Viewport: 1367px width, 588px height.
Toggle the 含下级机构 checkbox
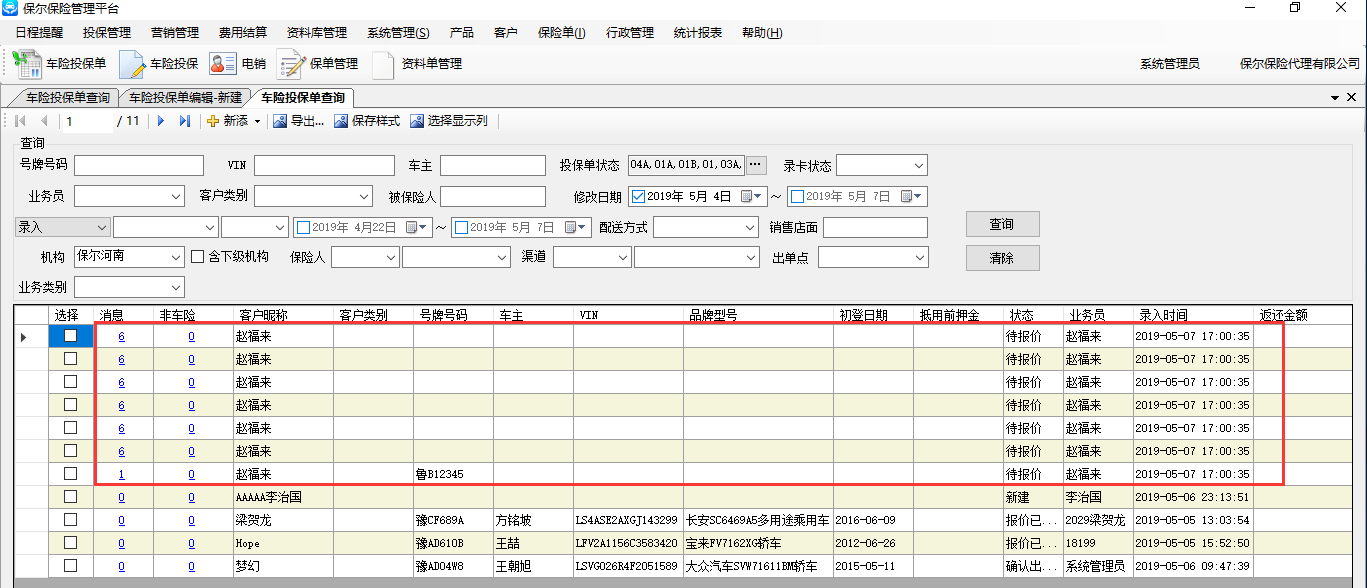[197, 257]
